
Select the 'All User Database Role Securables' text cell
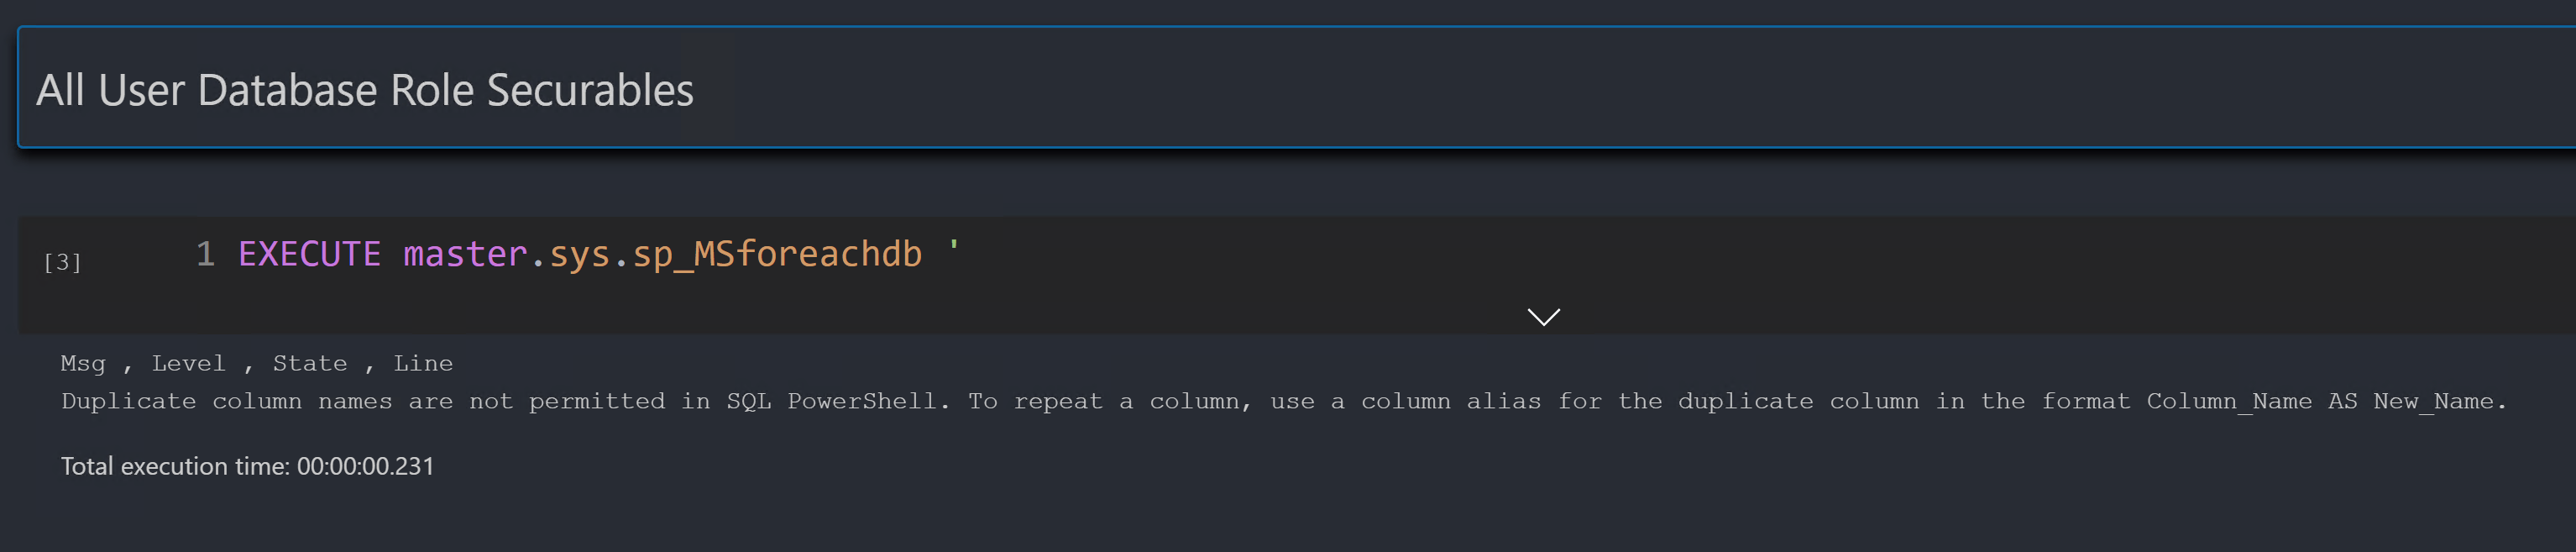pyautogui.click(x=1200, y=90)
